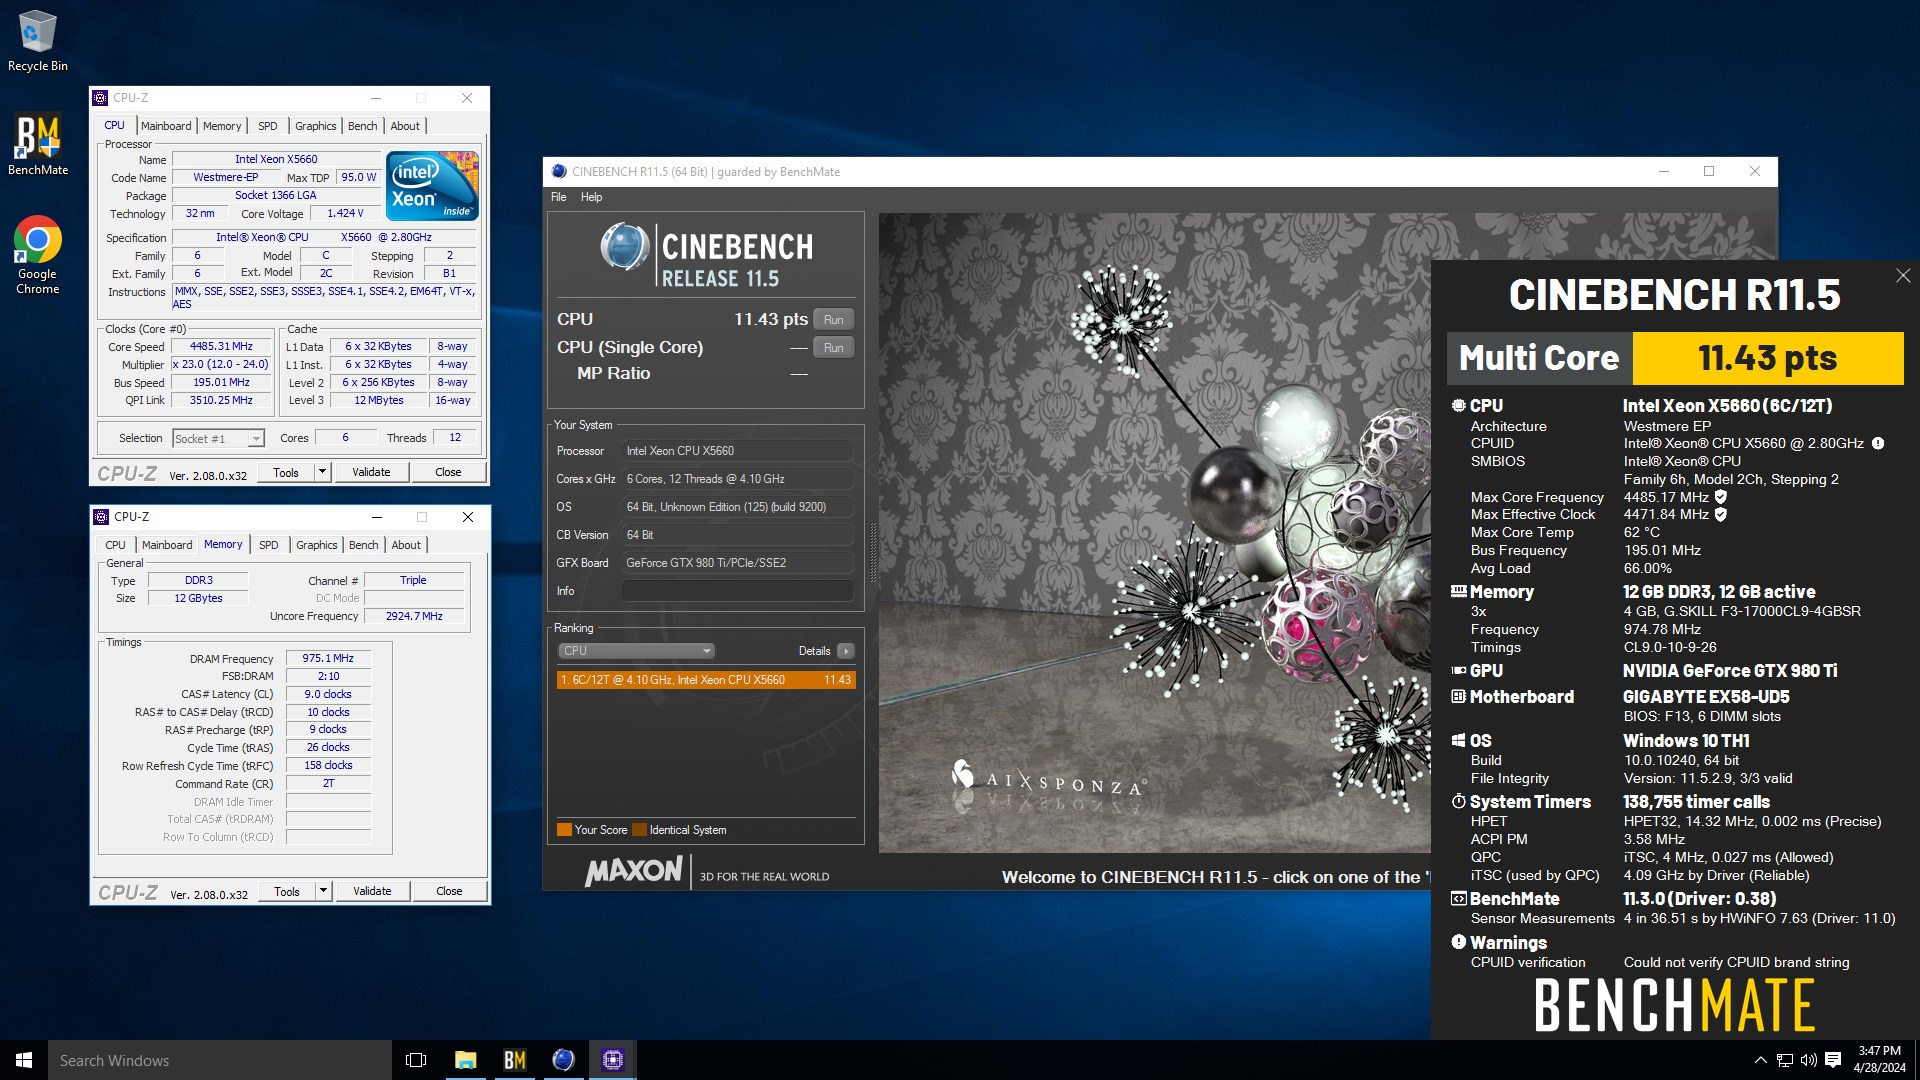The image size is (1920, 1080).
Task: Switch to About tab in lower CPU-Z
Action: [x=406, y=545]
